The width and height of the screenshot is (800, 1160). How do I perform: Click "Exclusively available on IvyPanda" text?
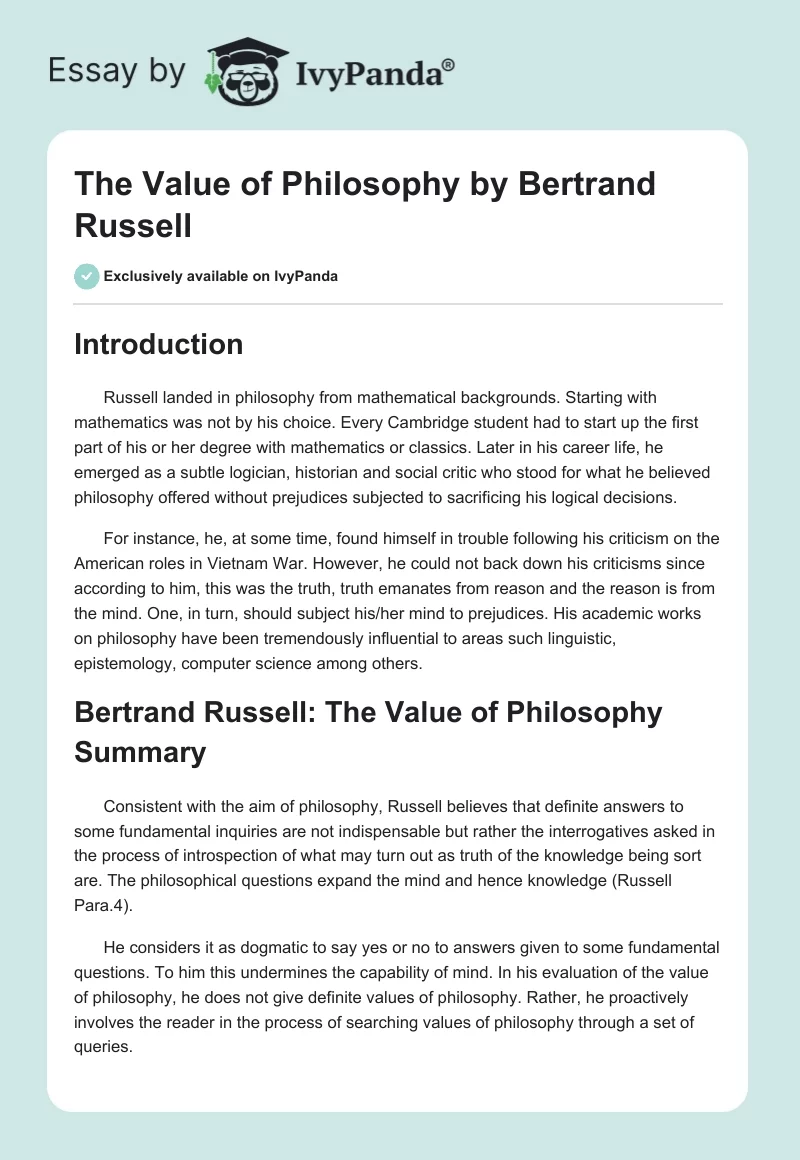223,276
